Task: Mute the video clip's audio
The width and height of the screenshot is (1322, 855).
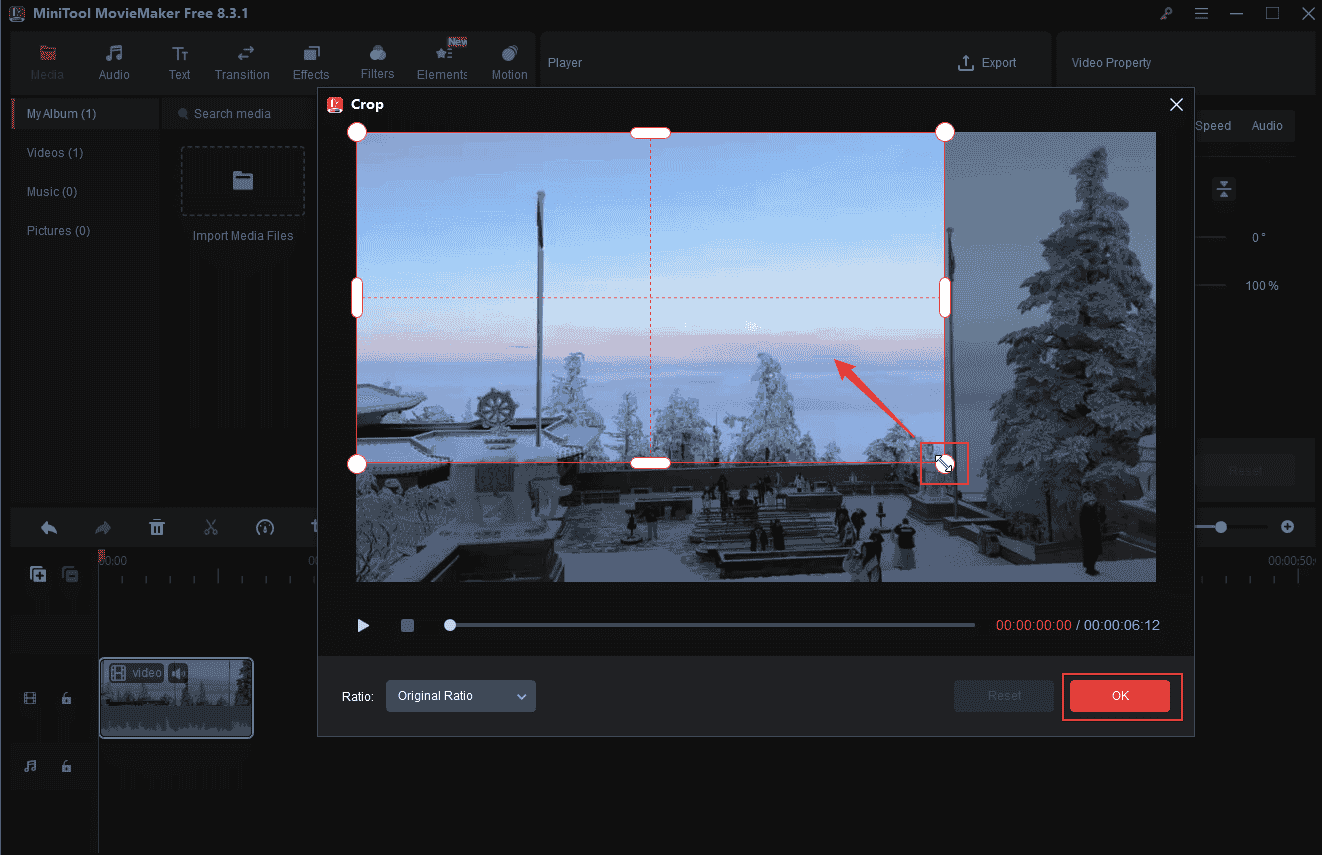Action: pyautogui.click(x=178, y=673)
